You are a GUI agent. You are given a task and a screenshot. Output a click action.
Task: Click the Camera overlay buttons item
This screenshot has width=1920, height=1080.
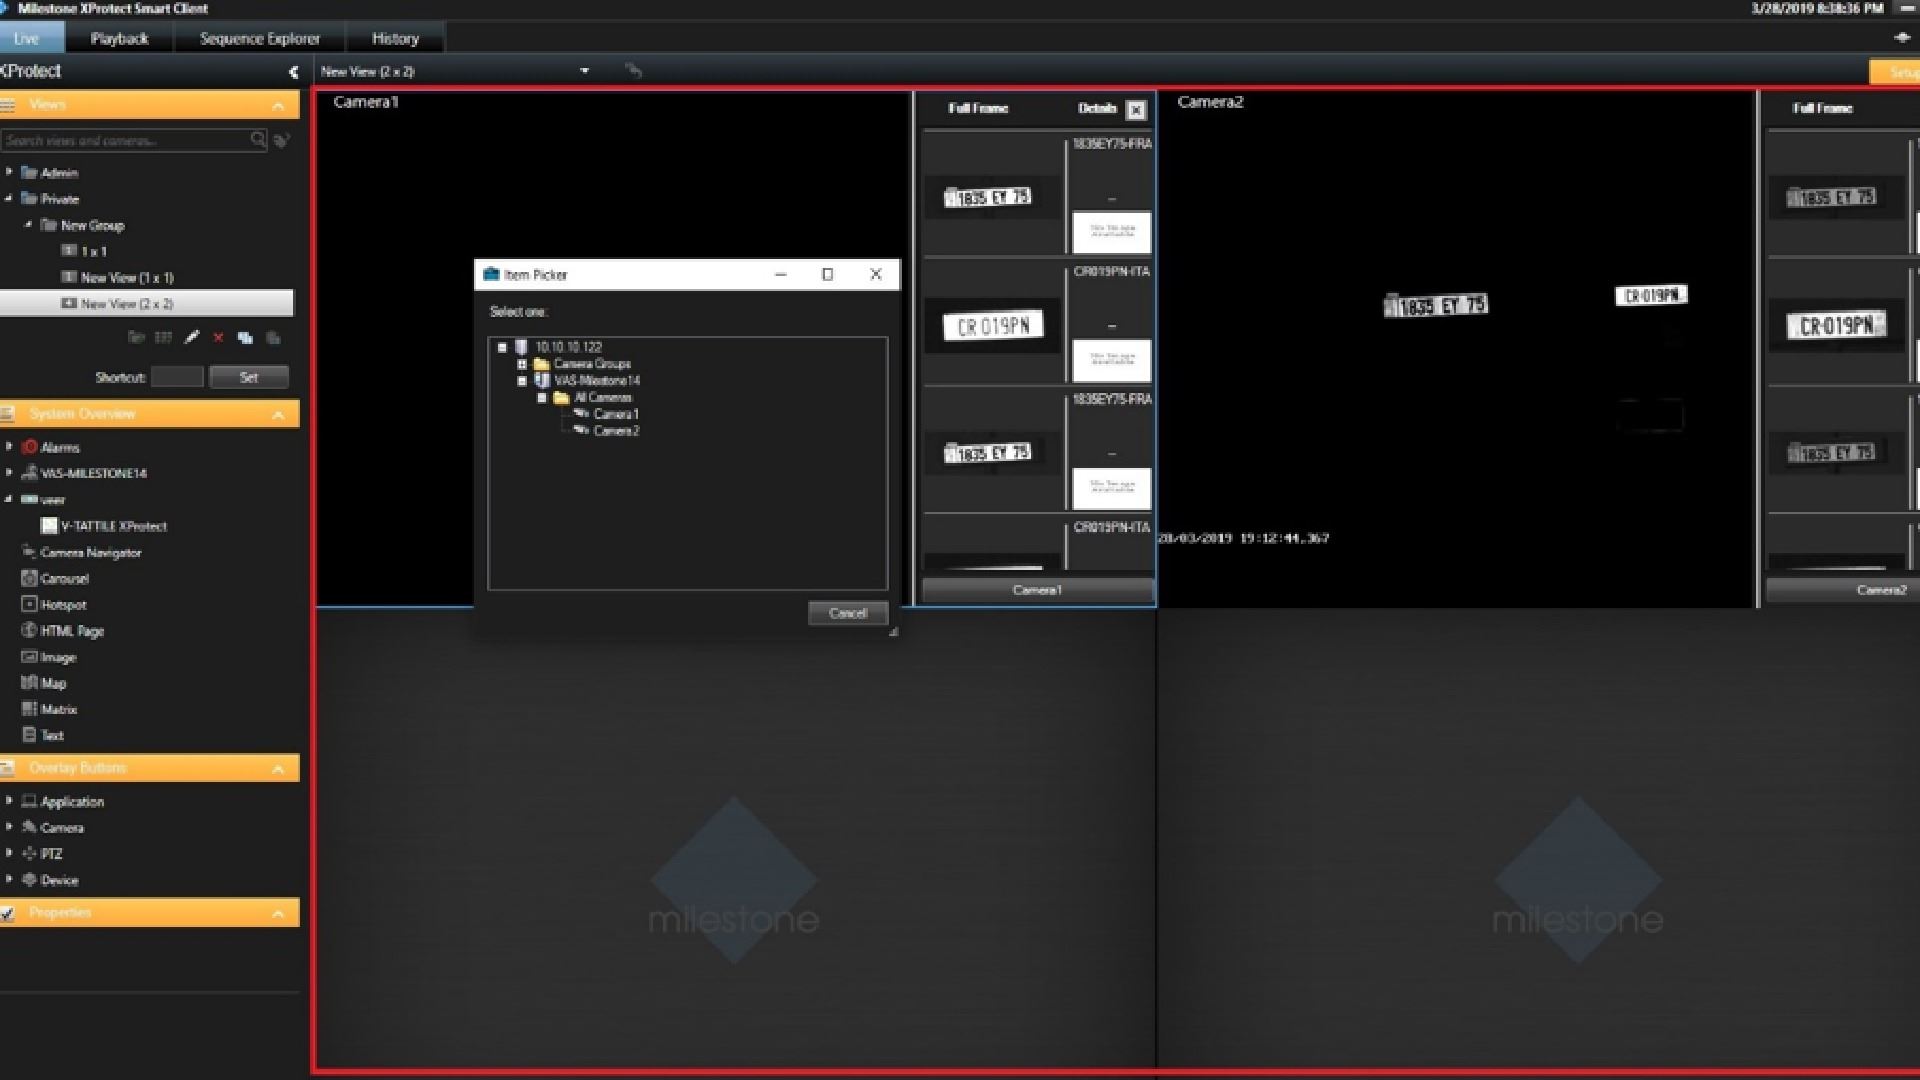click(62, 827)
